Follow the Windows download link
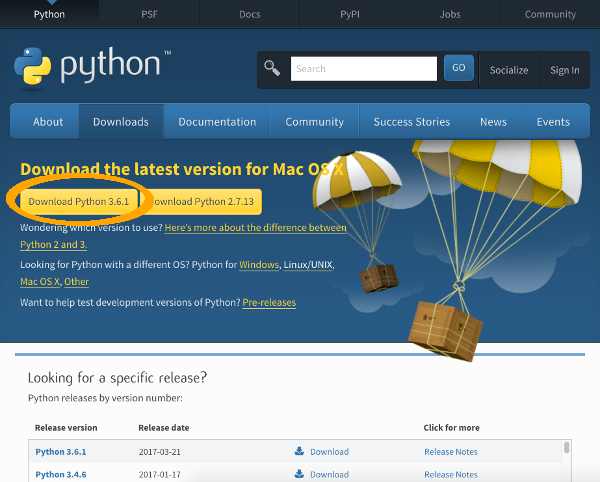The image size is (600, 482). point(259,265)
